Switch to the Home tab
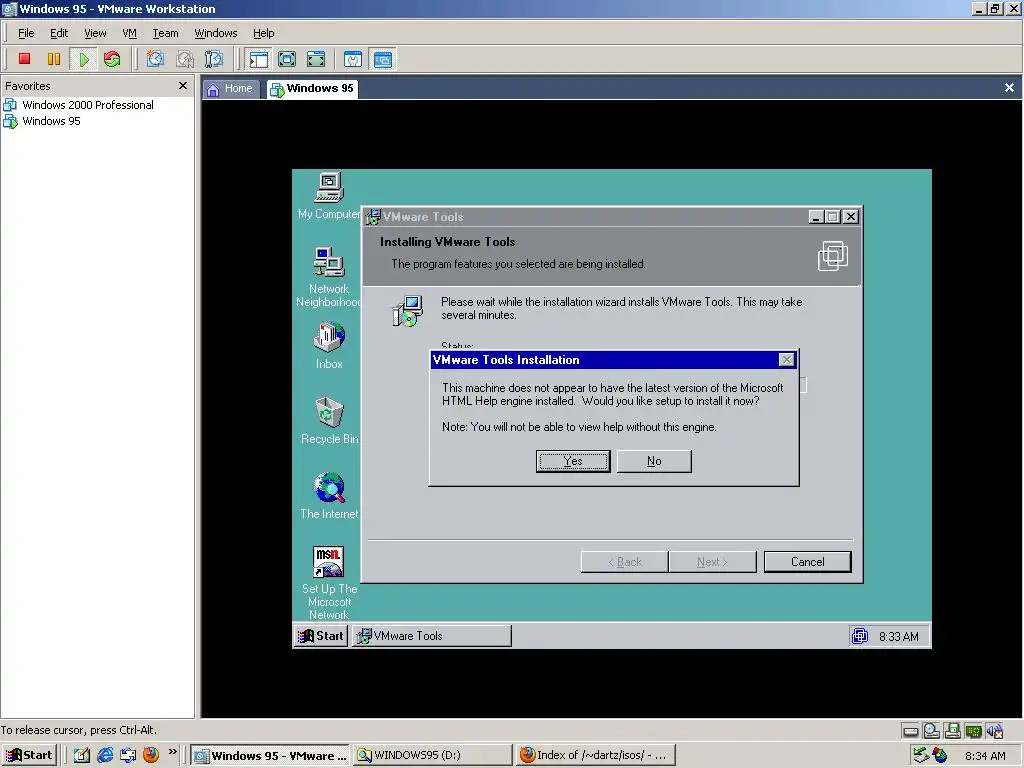 pos(231,89)
